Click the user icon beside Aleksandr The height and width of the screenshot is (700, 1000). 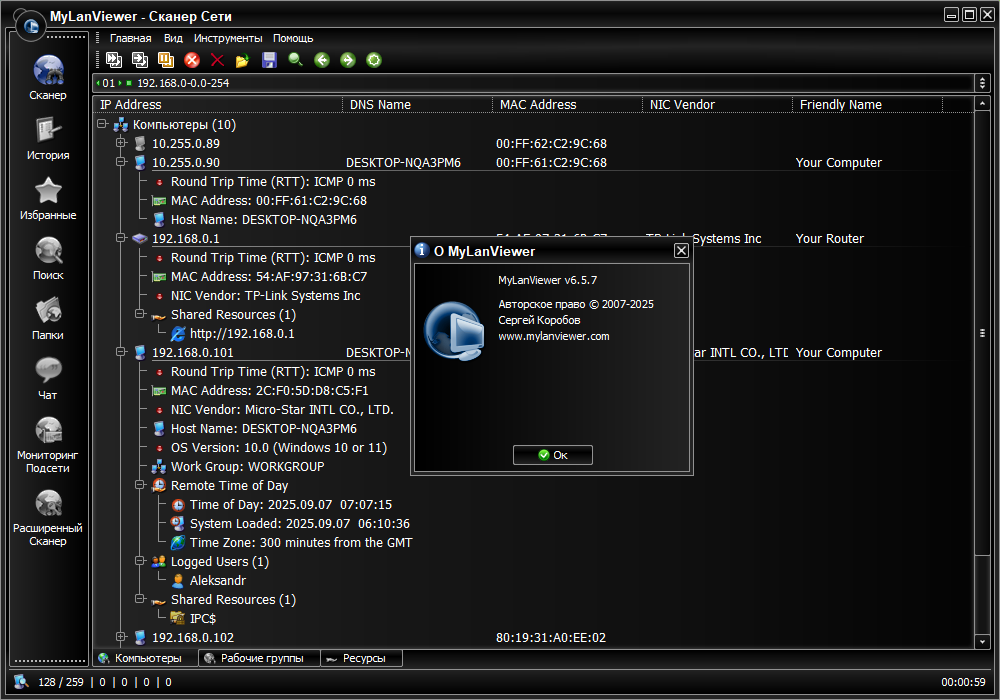178,581
